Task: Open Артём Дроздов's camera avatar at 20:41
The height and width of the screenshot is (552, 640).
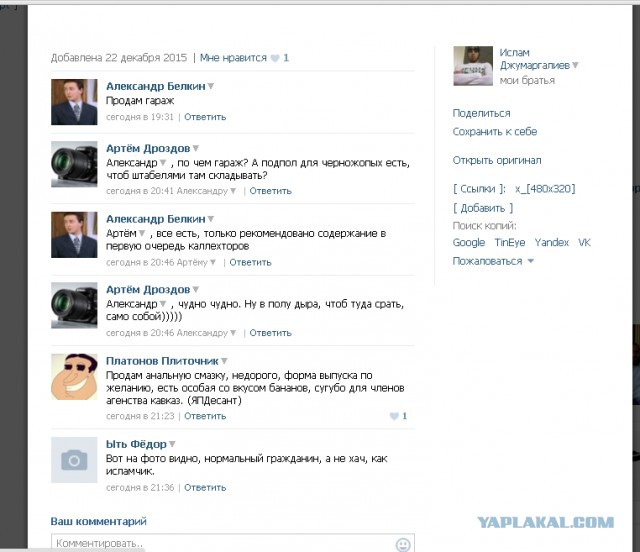Action: click(x=74, y=164)
